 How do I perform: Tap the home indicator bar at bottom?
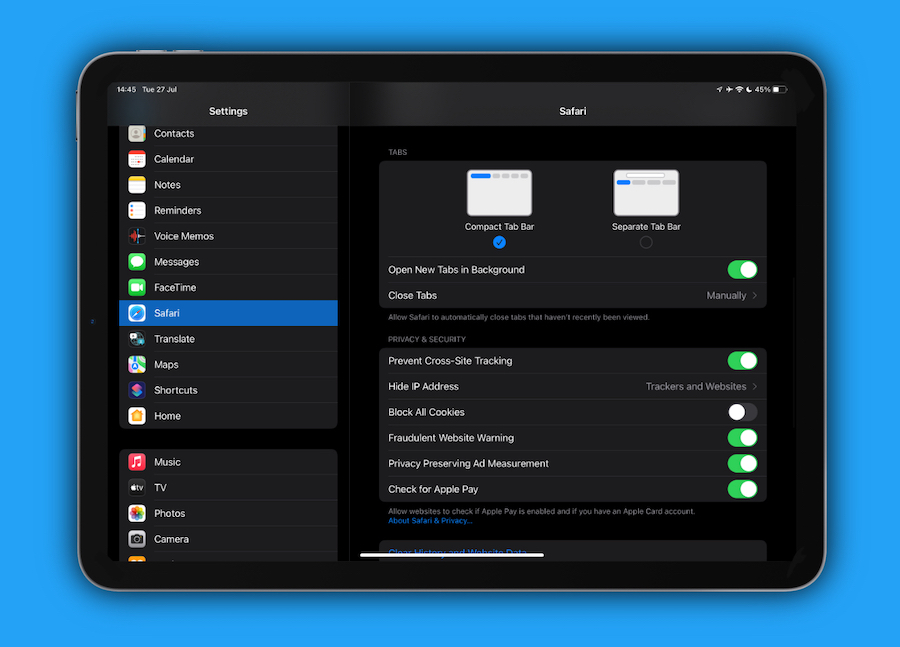coord(452,555)
